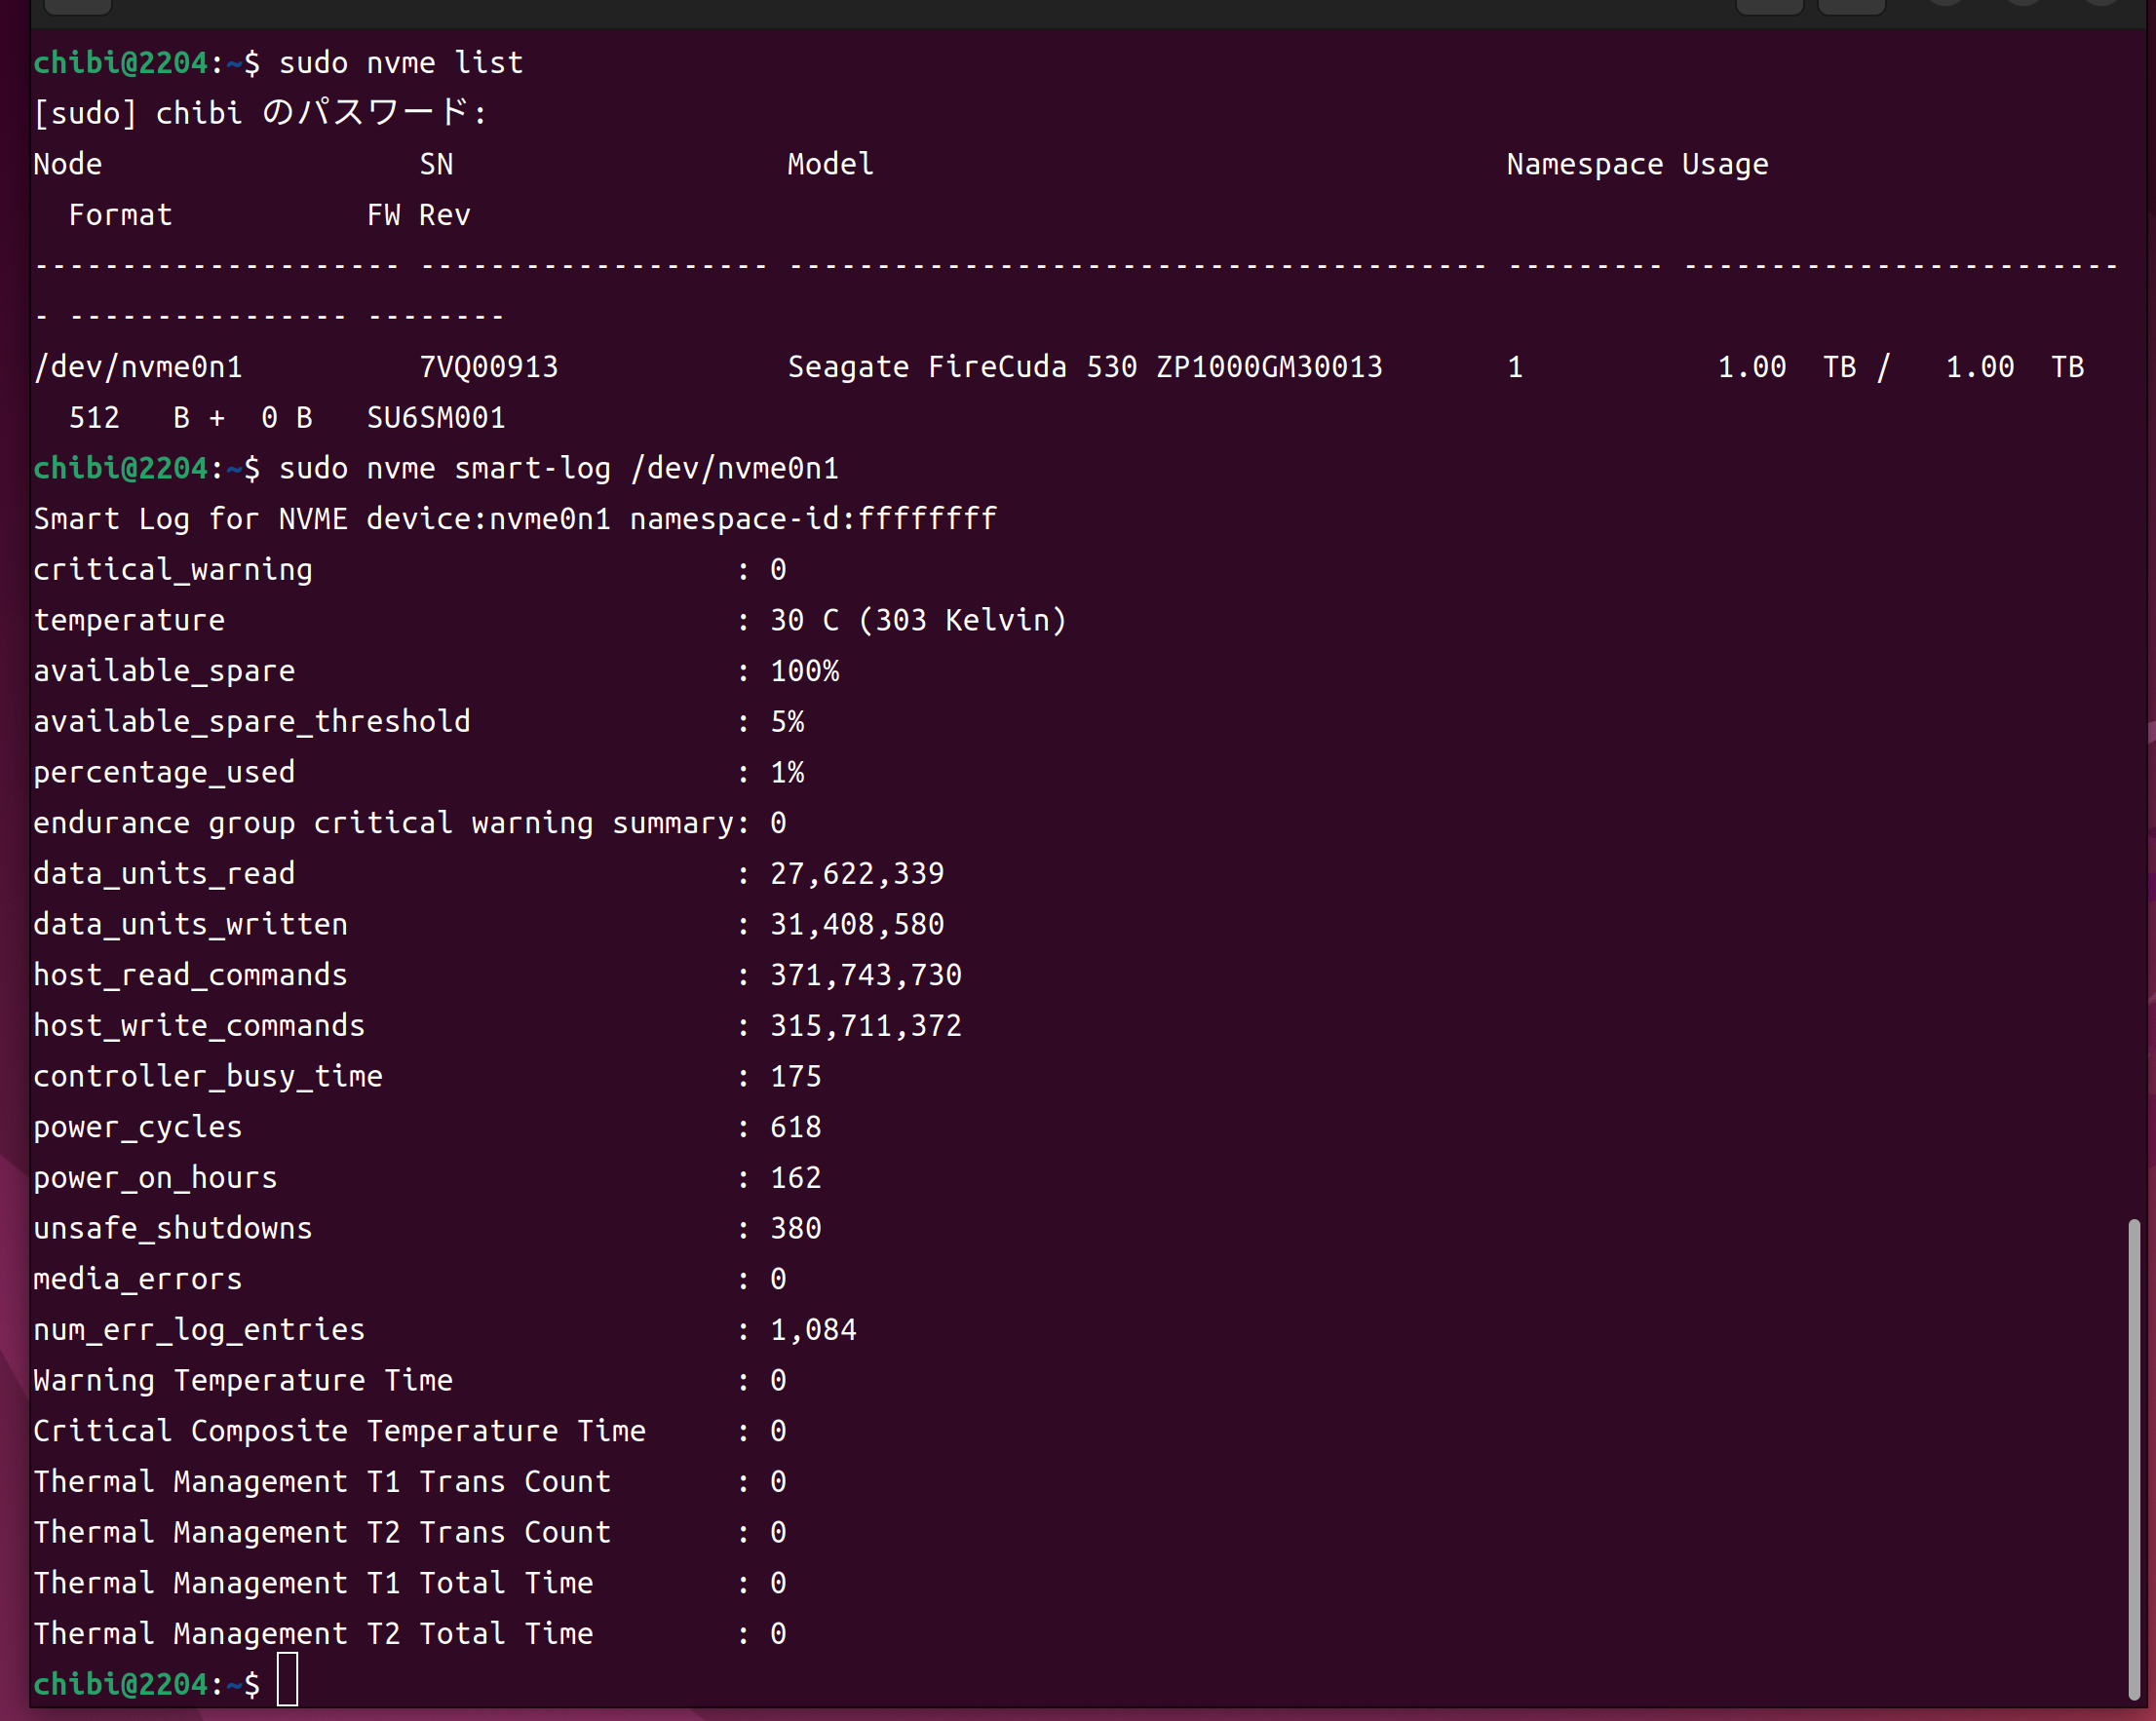Click the sudo nvme list command text

coord(400,62)
